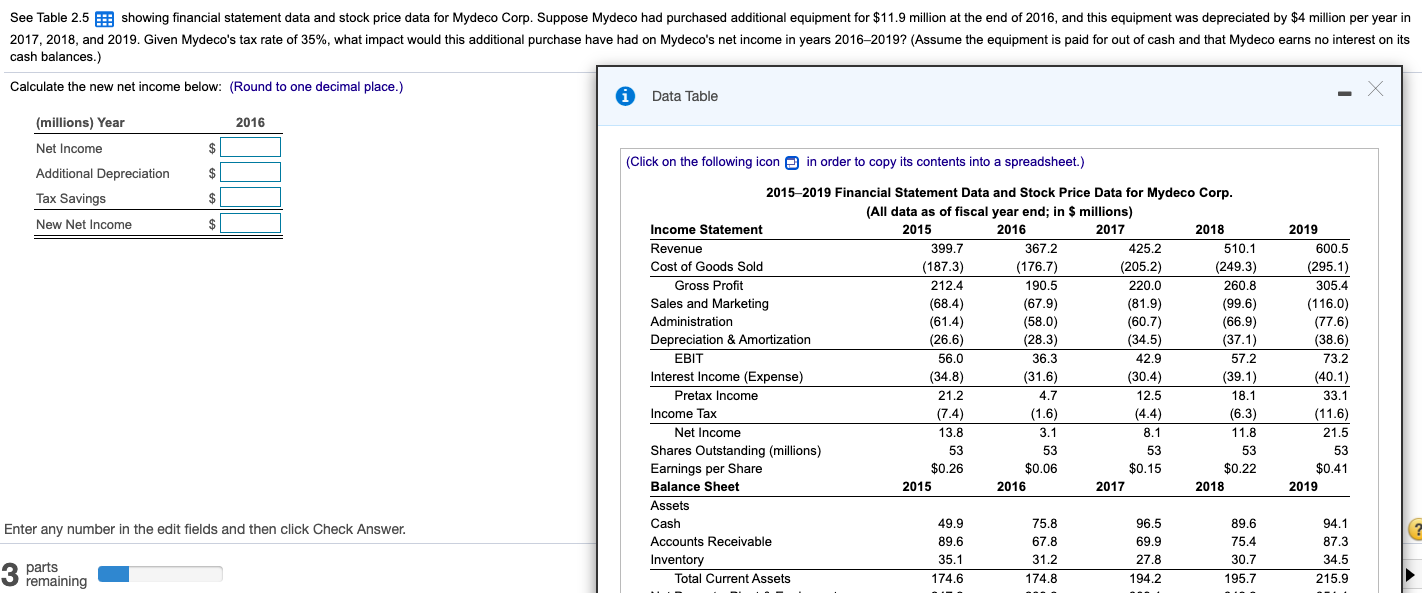1422x593 pixels.
Task: Click the copy-to-spreadsheet icon in Data Table
Action: tap(792, 161)
